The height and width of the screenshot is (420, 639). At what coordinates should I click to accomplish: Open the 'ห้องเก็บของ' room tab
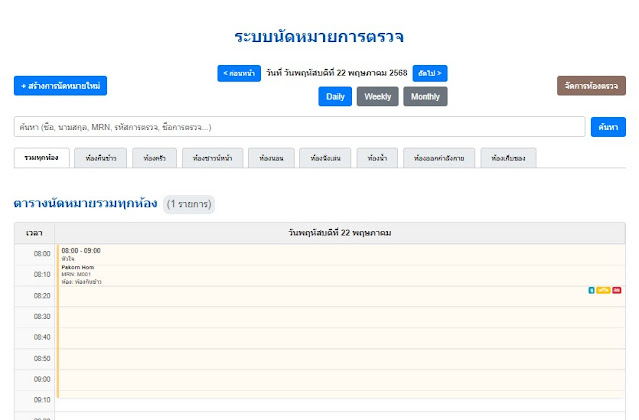[509, 158]
